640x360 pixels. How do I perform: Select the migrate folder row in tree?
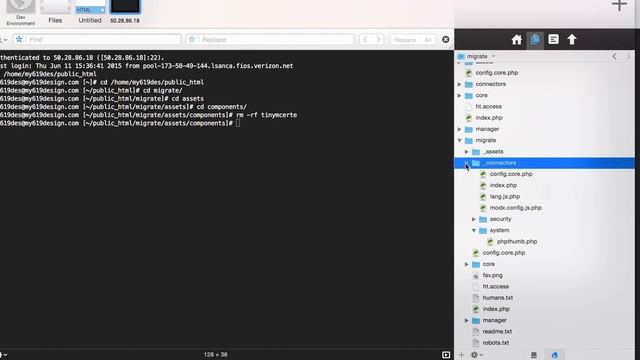click(x=544, y=140)
